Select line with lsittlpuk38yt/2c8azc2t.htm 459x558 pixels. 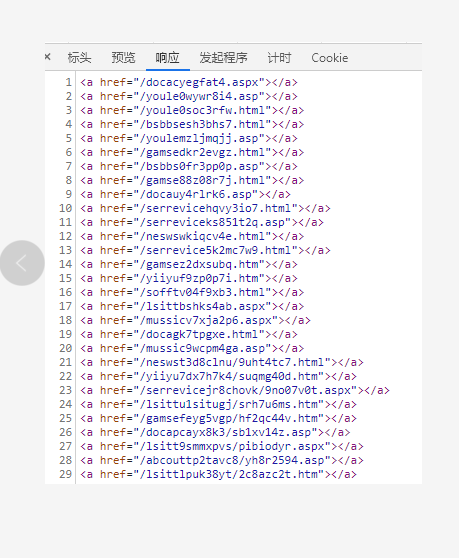tap(218, 474)
